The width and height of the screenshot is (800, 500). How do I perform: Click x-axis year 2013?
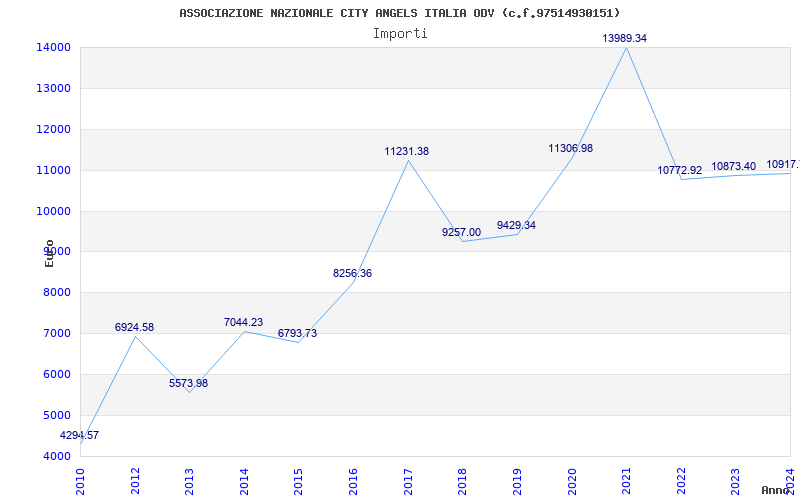[190, 482]
